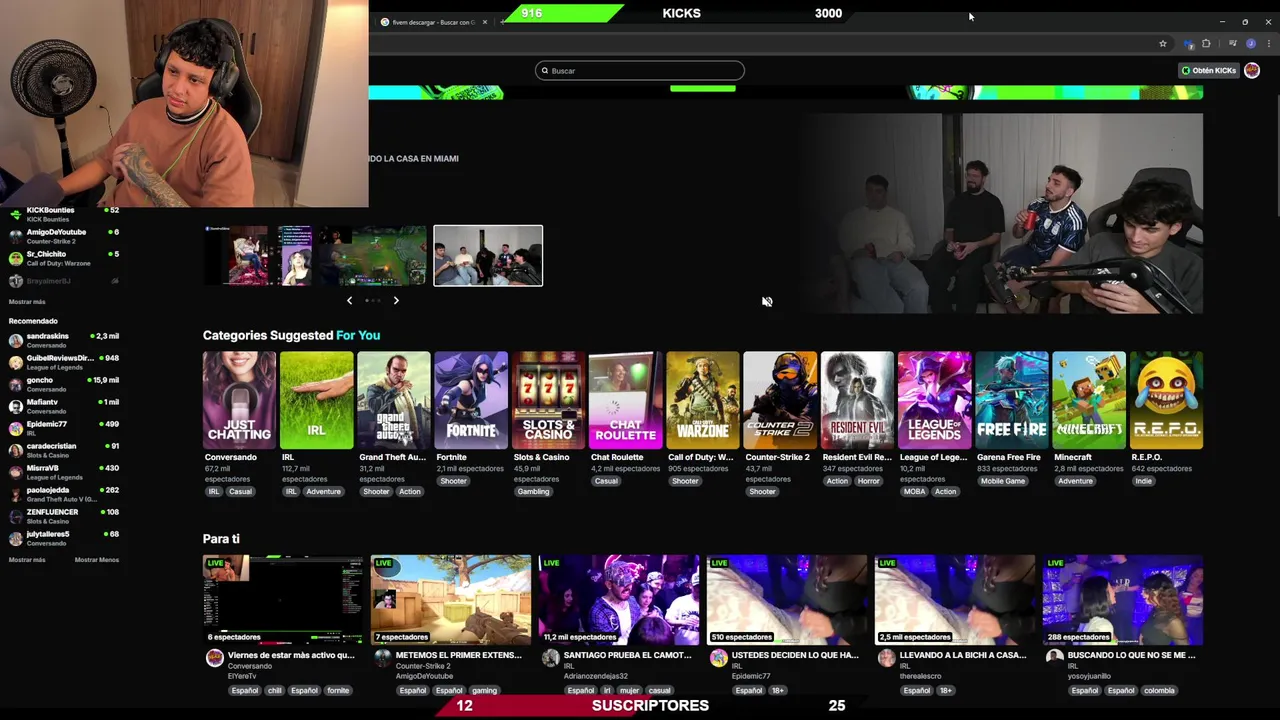The width and height of the screenshot is (1280, 720).
Task: Open the Kick user avatar menu
Action: 1252,70
